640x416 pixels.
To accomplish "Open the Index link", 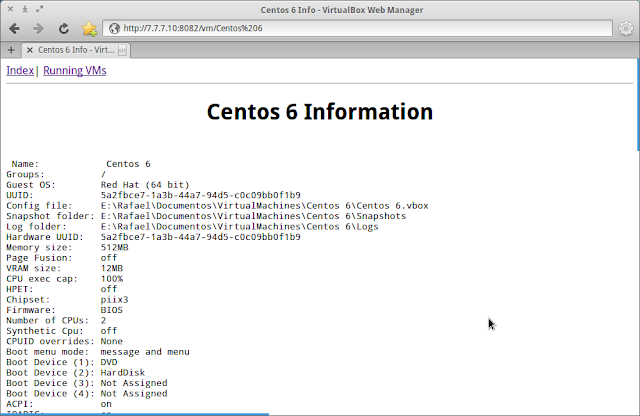I will coord(20,70).
